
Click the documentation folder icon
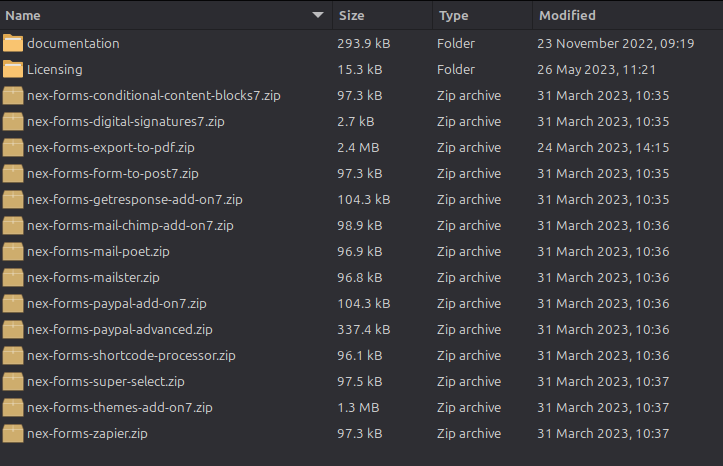click(13, 43)
